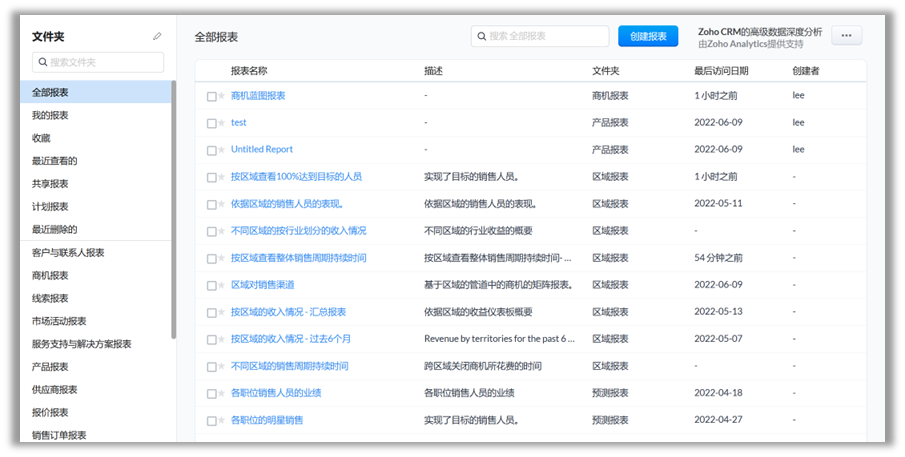The width and height of the screenshot is (905, 457).
Task: Select the checkbox for Untitled Report
Action: [x=211, y=151]
